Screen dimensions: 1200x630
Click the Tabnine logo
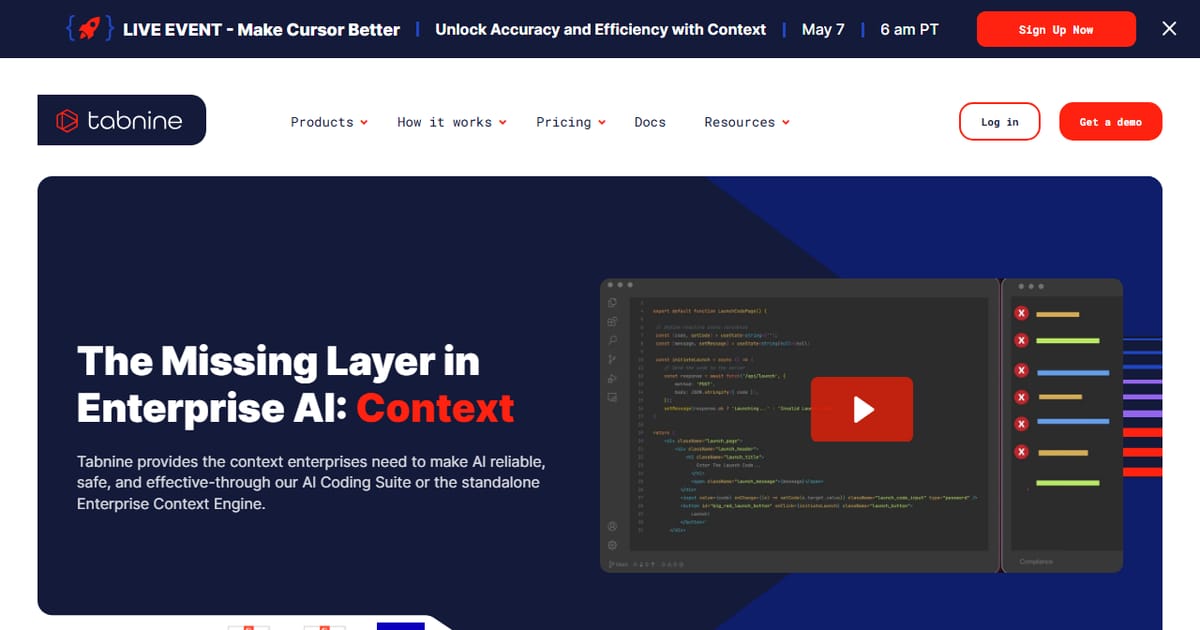point(122,120)
